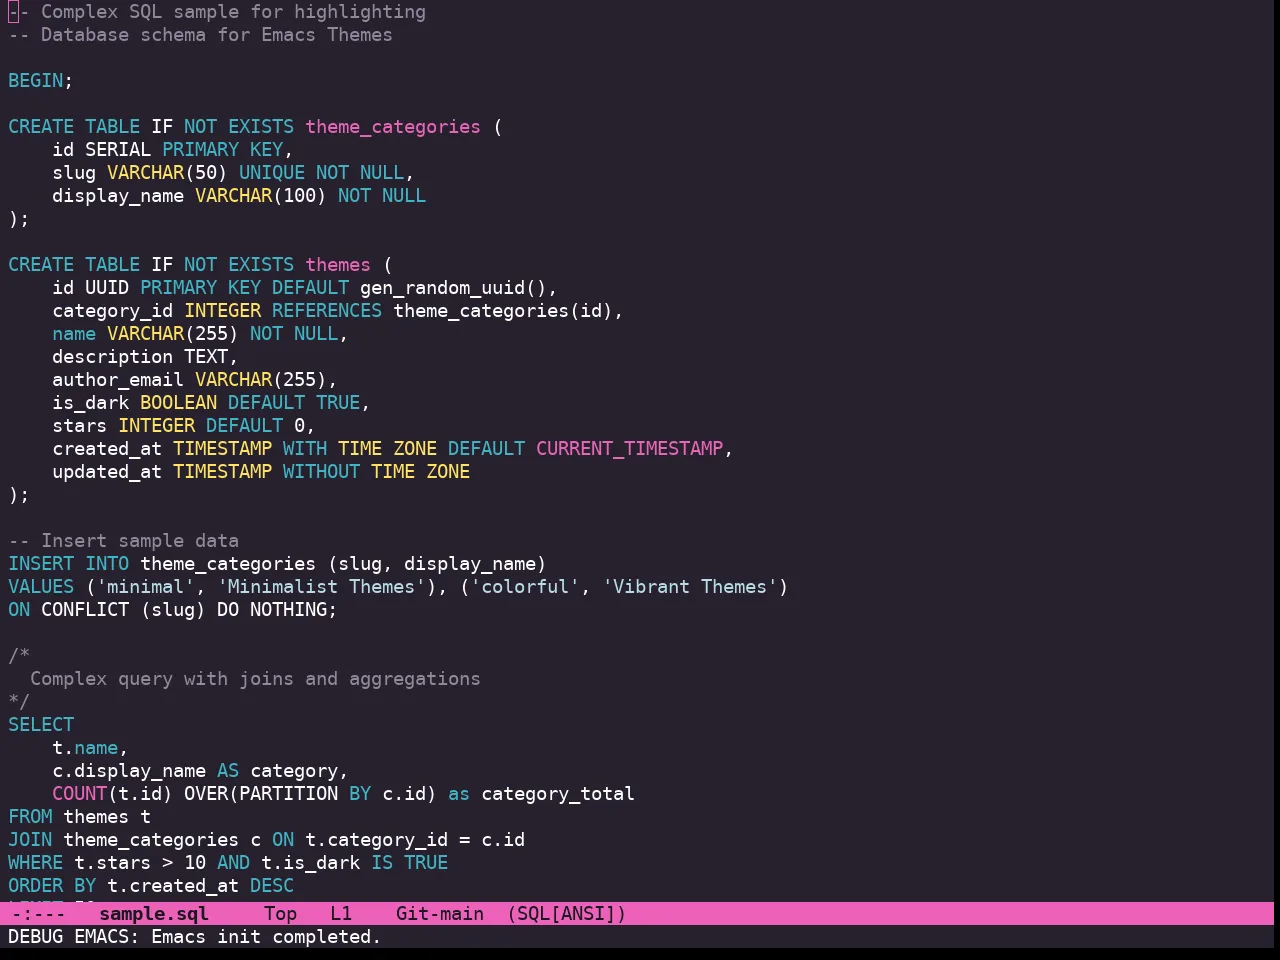Image resolution: width=1280 pixels, height=960 pixels.
Task: Click 'FROM themes t' line
Action: tap(79, 817)
